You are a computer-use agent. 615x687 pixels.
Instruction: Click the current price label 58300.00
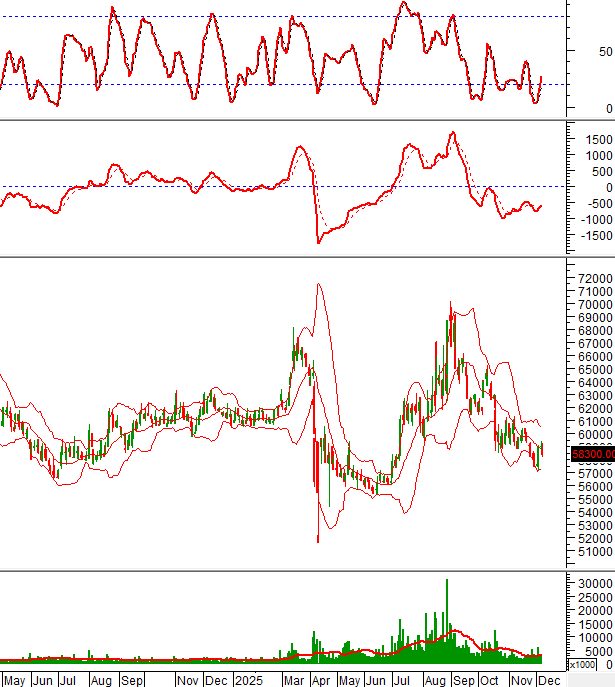(x=586, y=454)
